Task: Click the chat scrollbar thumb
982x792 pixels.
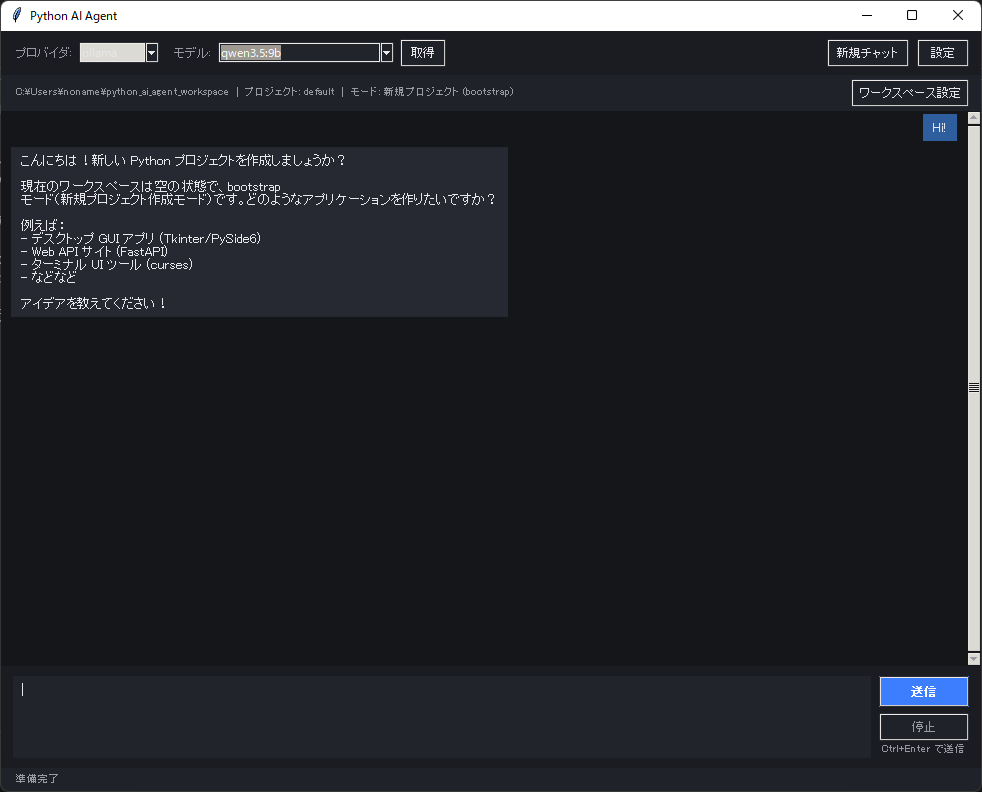Action: coord(974,388)
